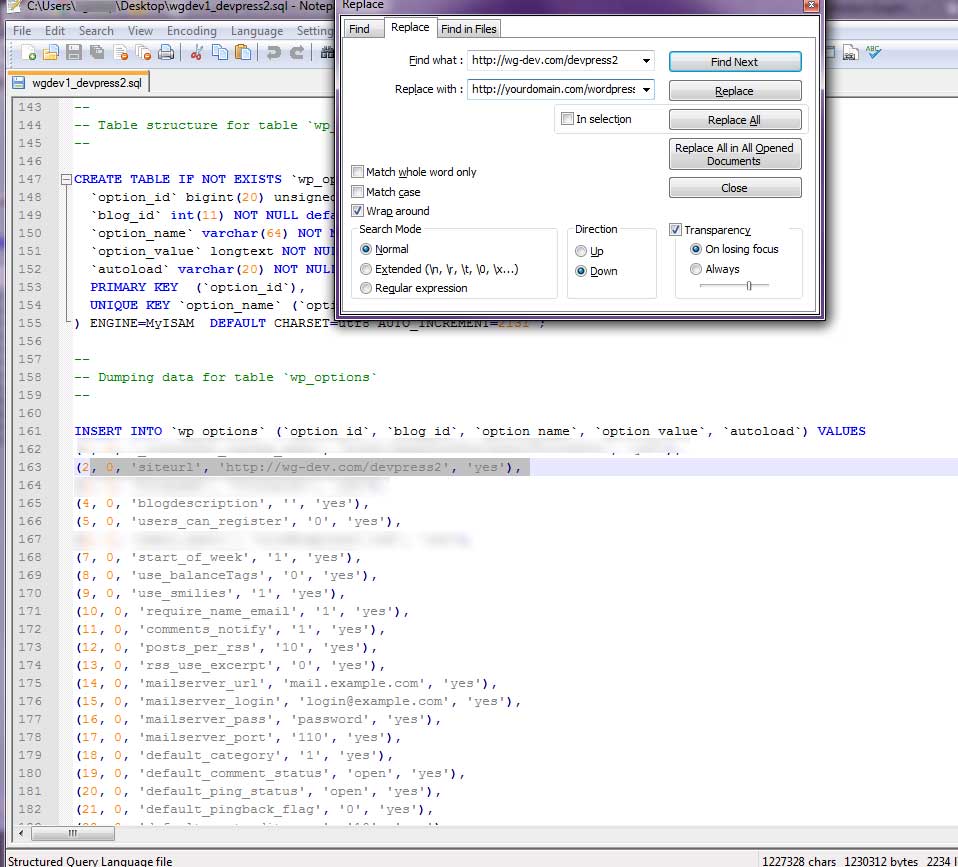Click the horizontal scrollbar thumb in editor
Screen dimensions: 958x867
[x=73, y=833]
